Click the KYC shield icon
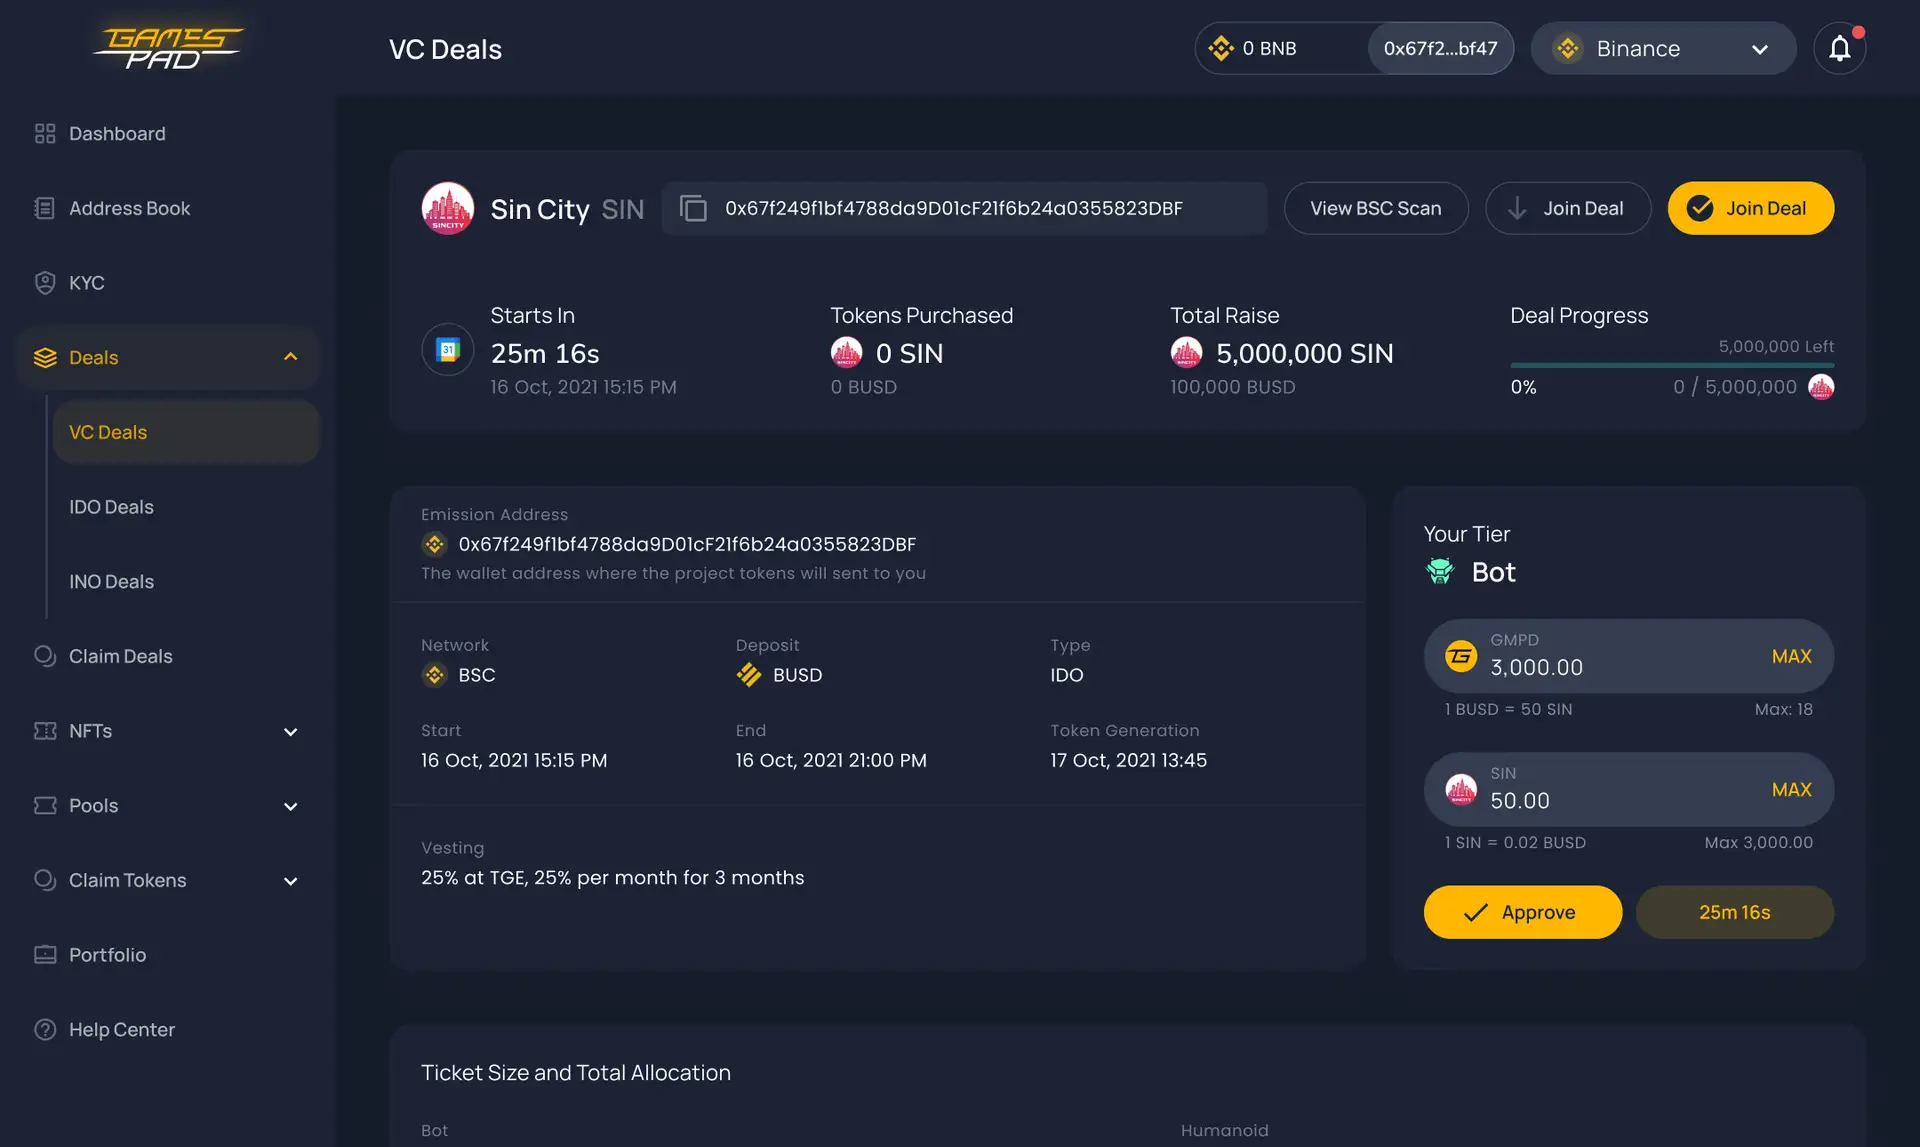Image resolution: width=1920 pixels, height=1147 pixels. point(45,283)
